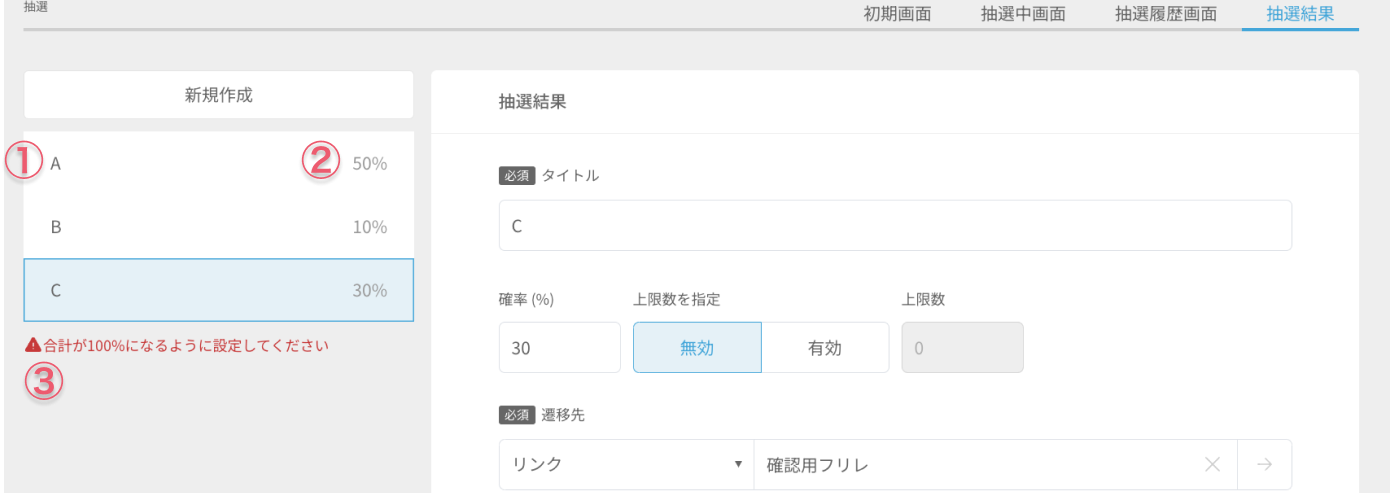
Task: Select 無効 for 上限数を指定
Action: [x=697, y=348]
